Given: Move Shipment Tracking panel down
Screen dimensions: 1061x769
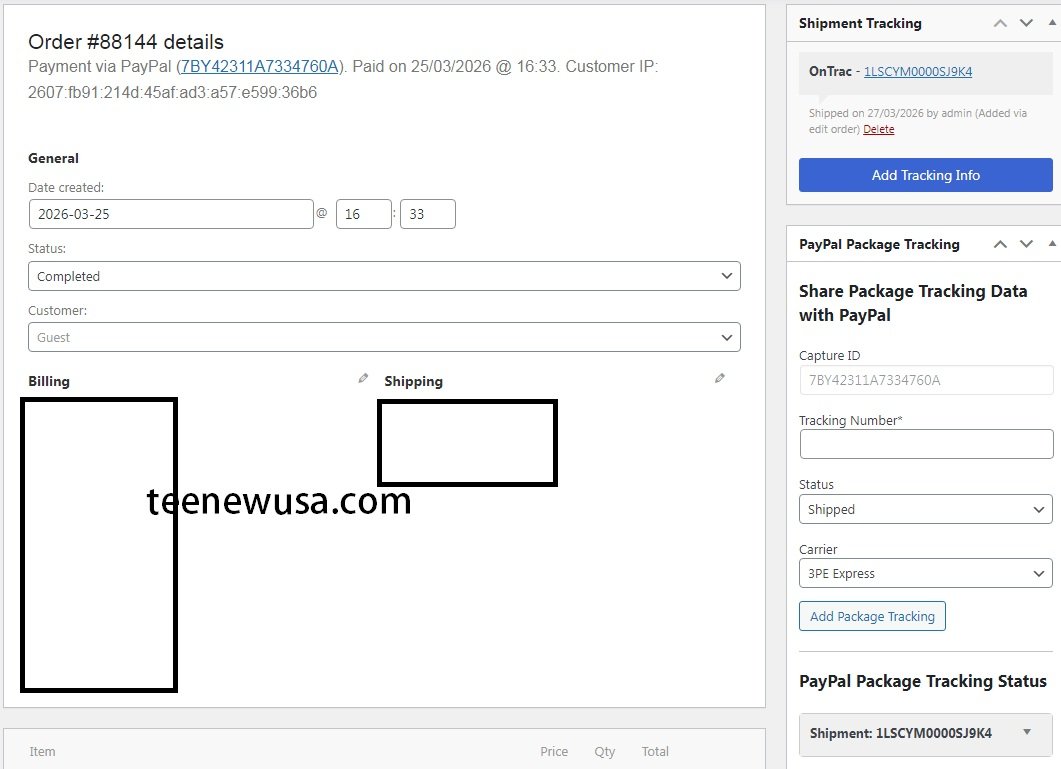Looking at the screenshot, I should tap(1026, 23).
